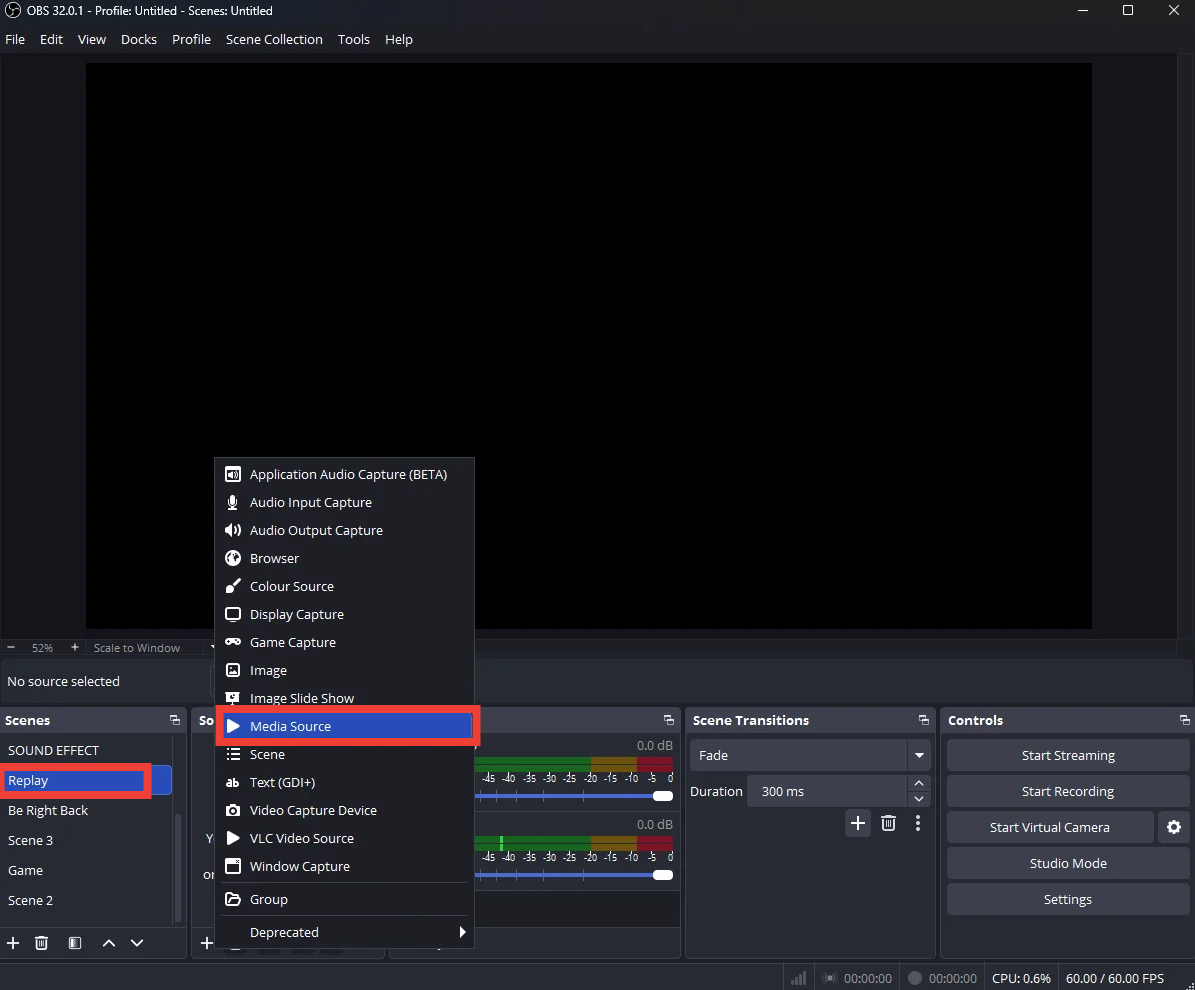Screen dimensions: 1195x990
Task: Click Start Streaming button
Action: (x=1068, y=755)
